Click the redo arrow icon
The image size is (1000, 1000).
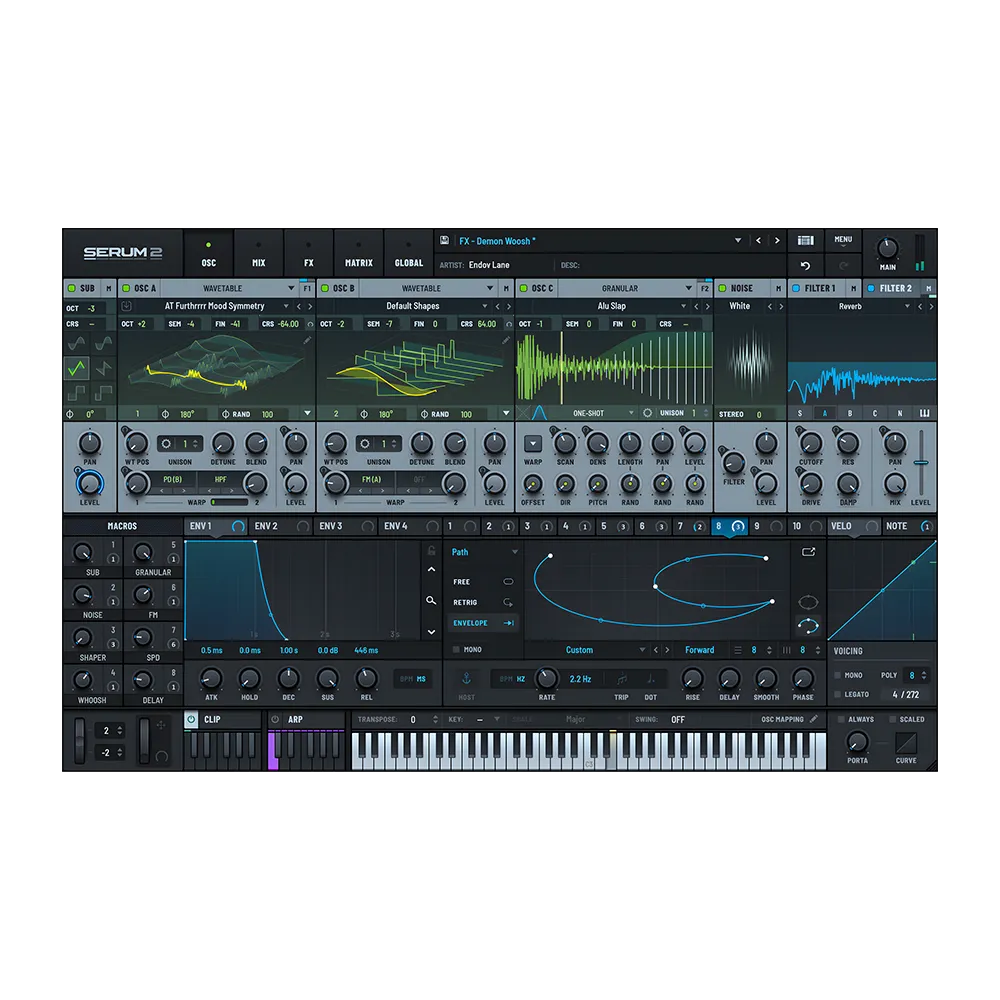point(843,265)
